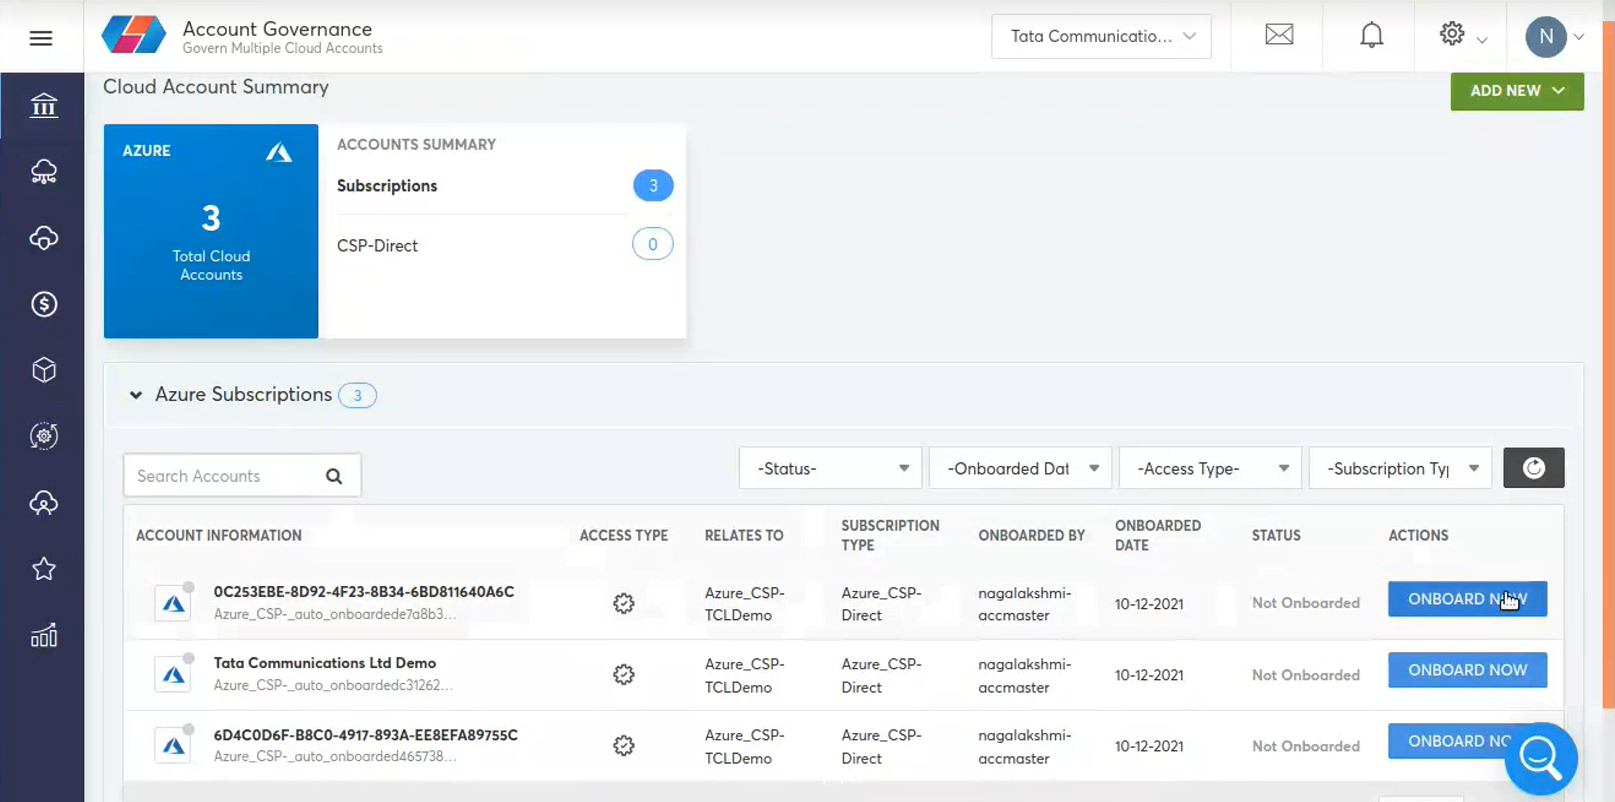Open the hamburger navigation menu
The height and width of the screenshot is (802, 1615).
coord(41,38)
